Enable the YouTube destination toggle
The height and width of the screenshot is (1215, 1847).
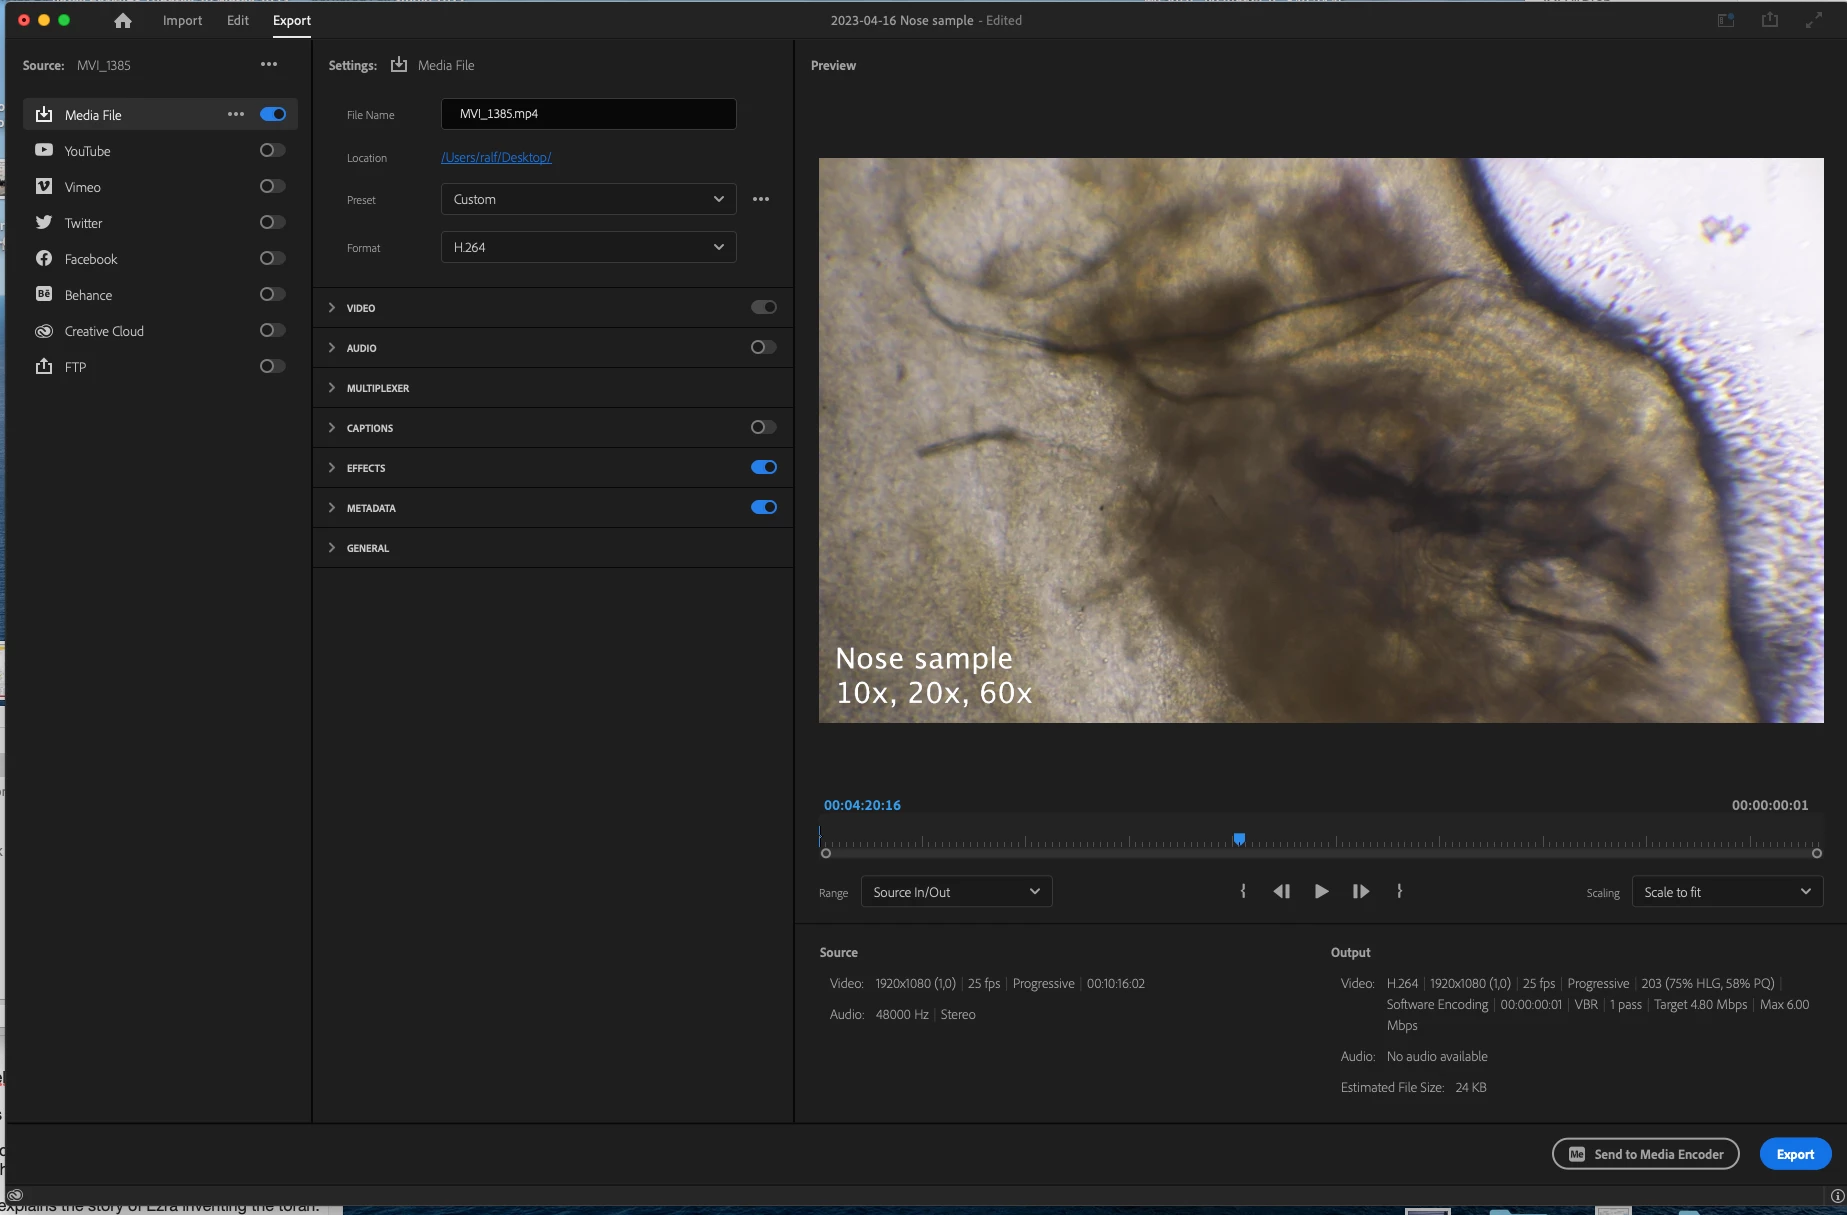tap(273, 150)
